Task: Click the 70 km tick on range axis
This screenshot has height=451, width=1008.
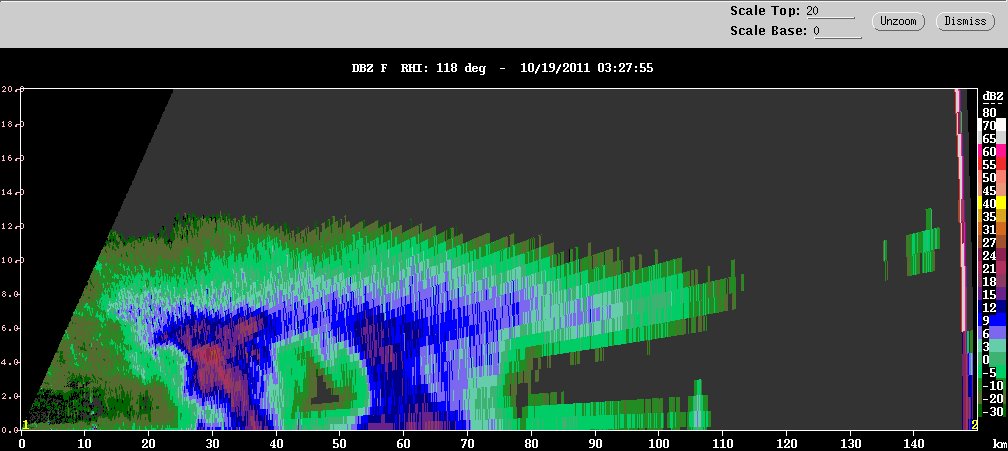Action: point(468,443)
